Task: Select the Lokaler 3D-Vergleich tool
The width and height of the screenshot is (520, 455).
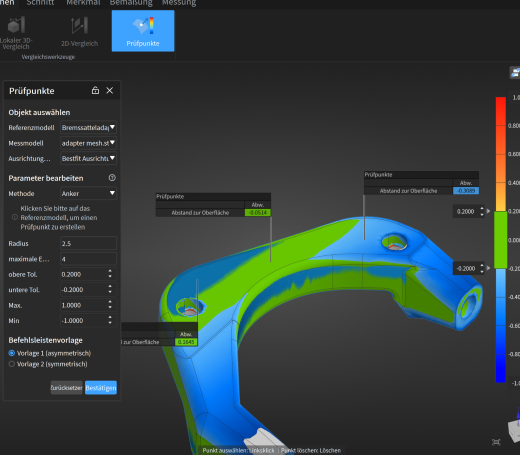Action: coord(16,33)
